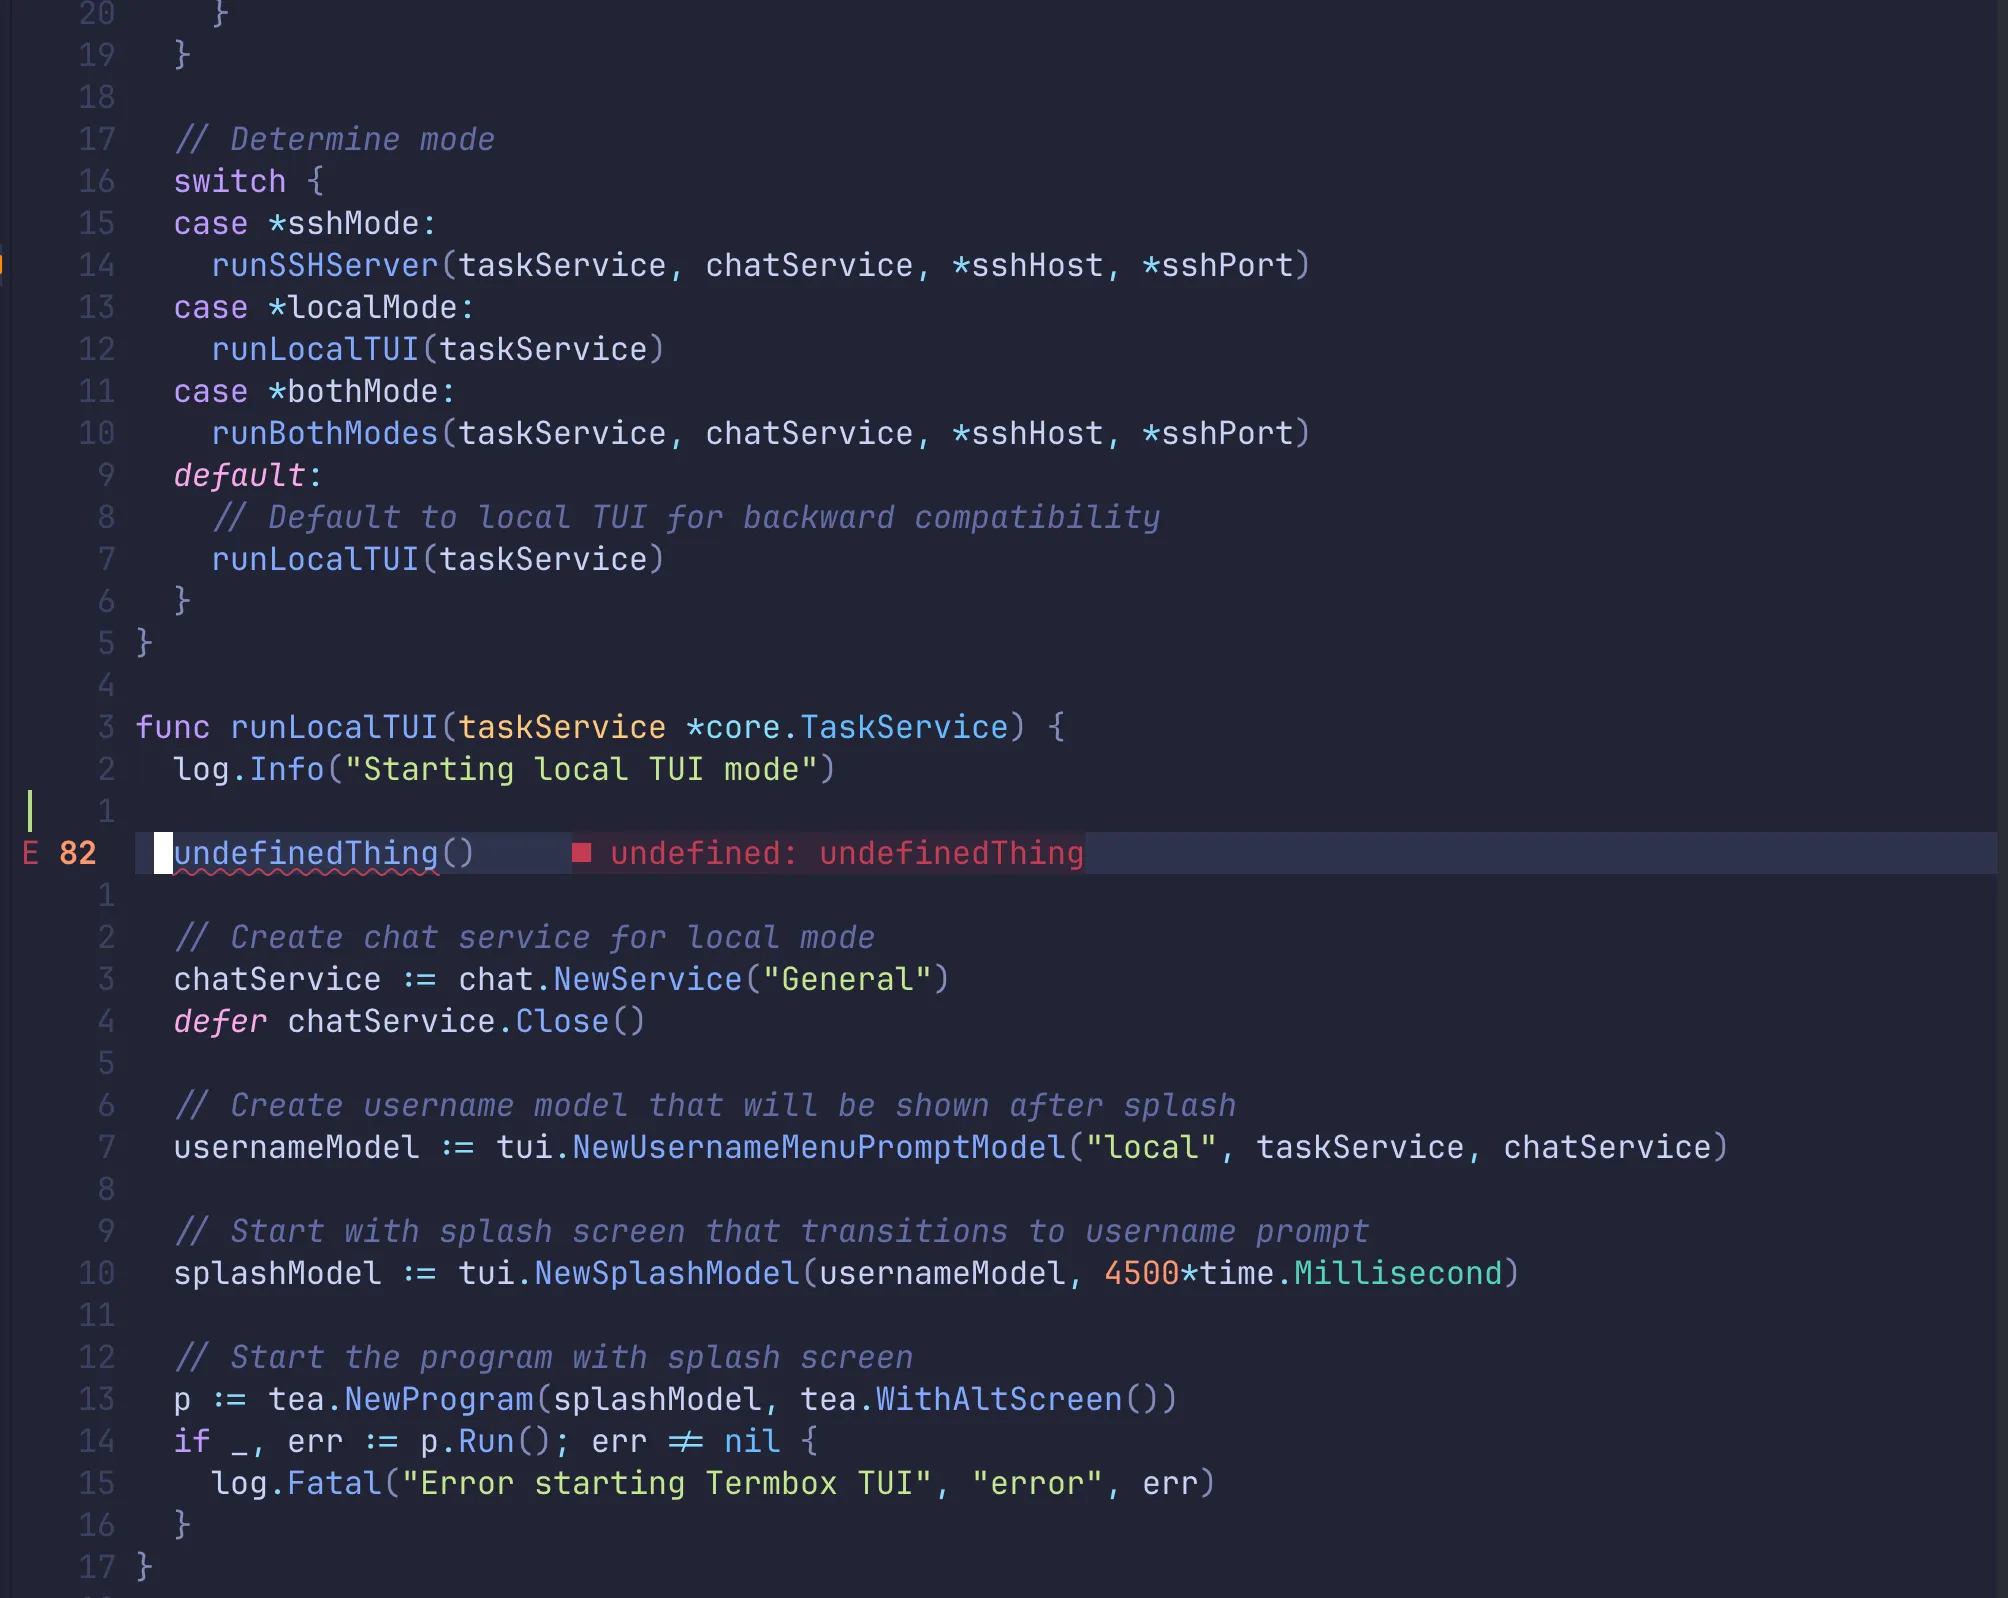Click log.Info call
Viewport: 2008px width, 1598px height.
249,769
